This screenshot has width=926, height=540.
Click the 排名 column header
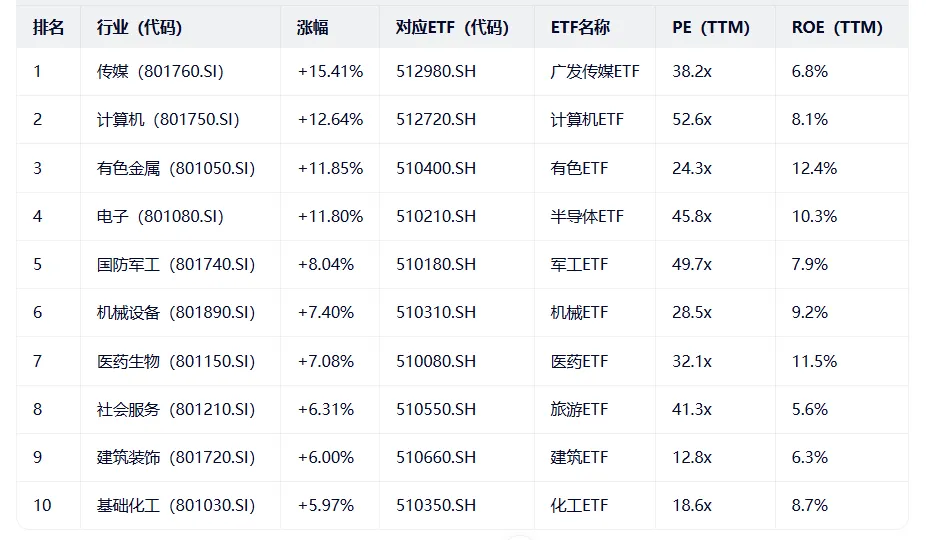(x=48, y=28)
